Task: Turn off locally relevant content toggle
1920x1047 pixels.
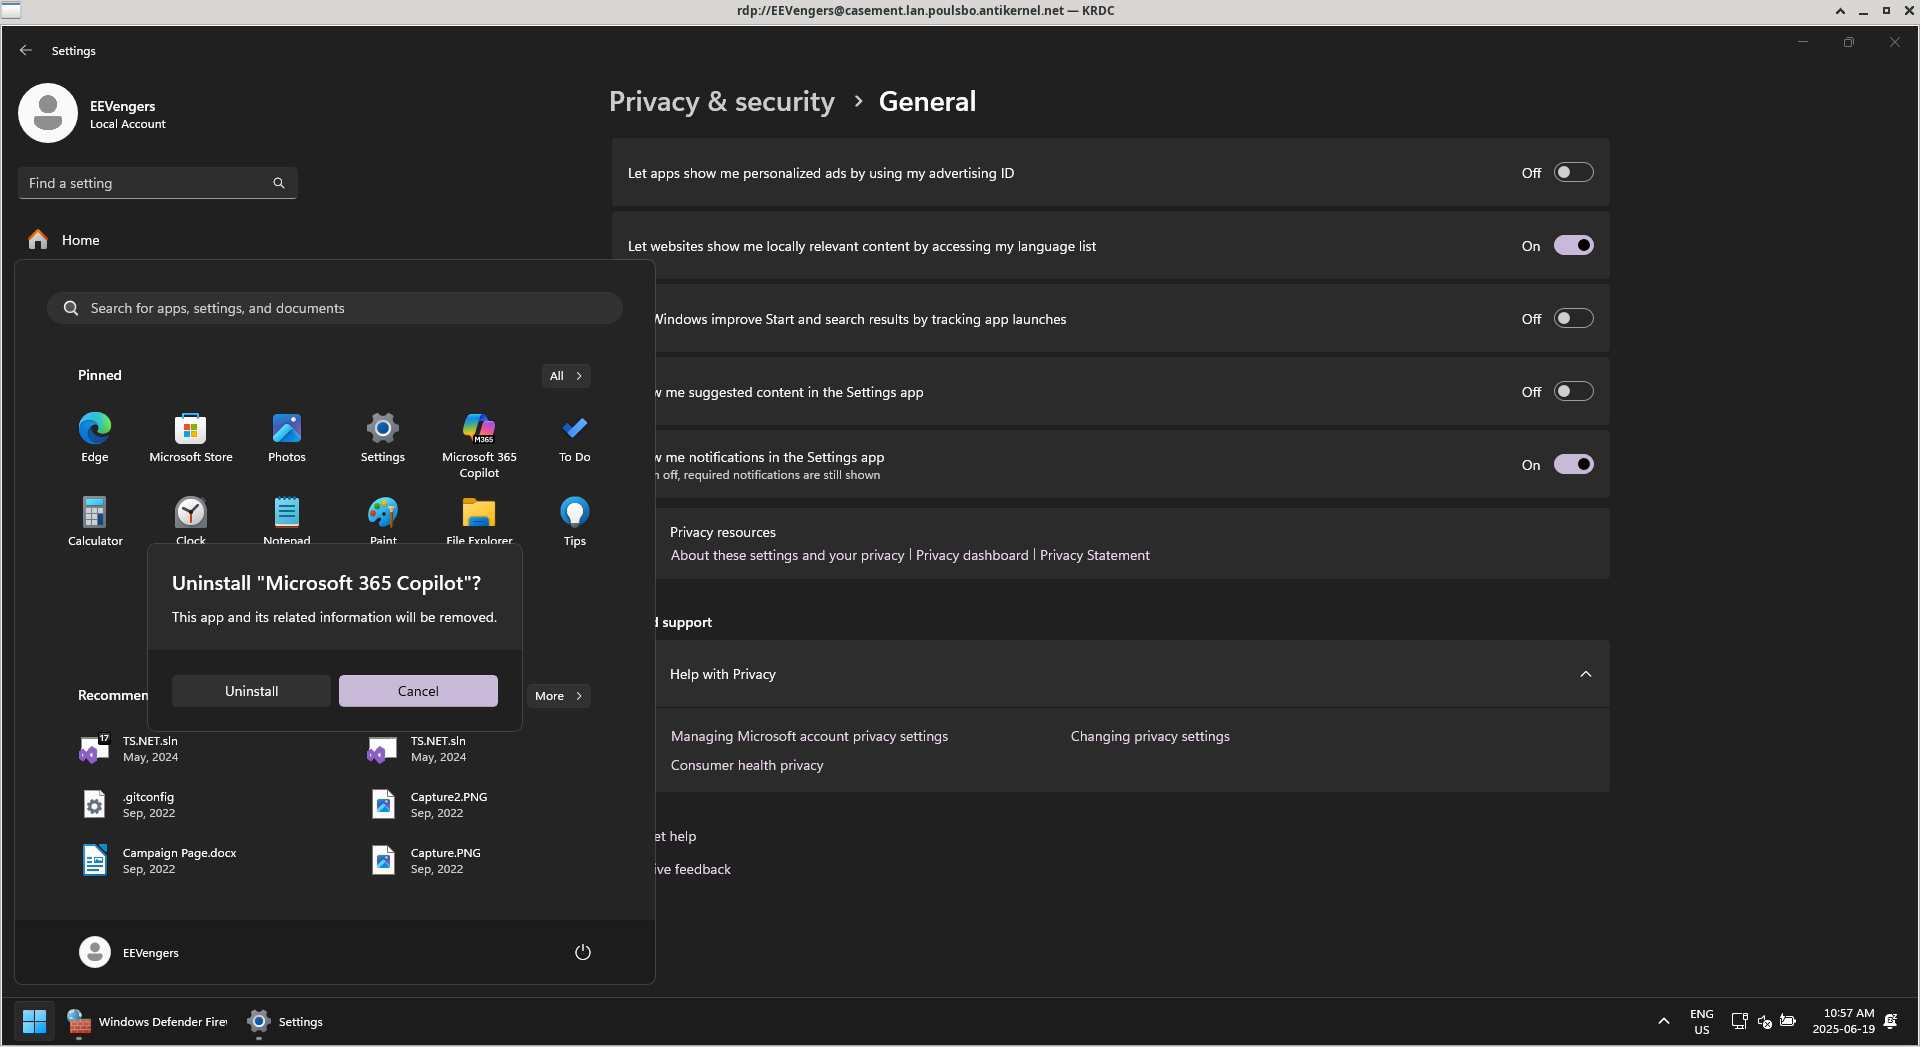Action: click(1572, 246)
